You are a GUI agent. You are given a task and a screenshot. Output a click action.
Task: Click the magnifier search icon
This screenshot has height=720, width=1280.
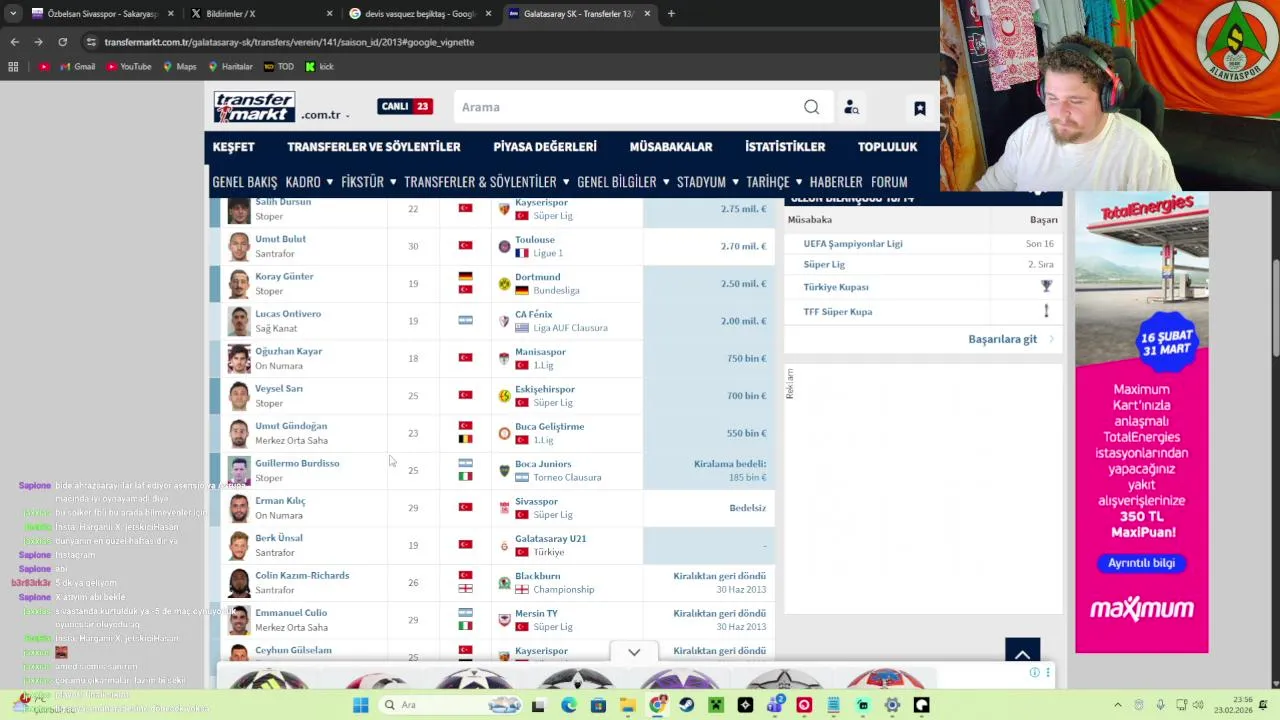point(811,107)
